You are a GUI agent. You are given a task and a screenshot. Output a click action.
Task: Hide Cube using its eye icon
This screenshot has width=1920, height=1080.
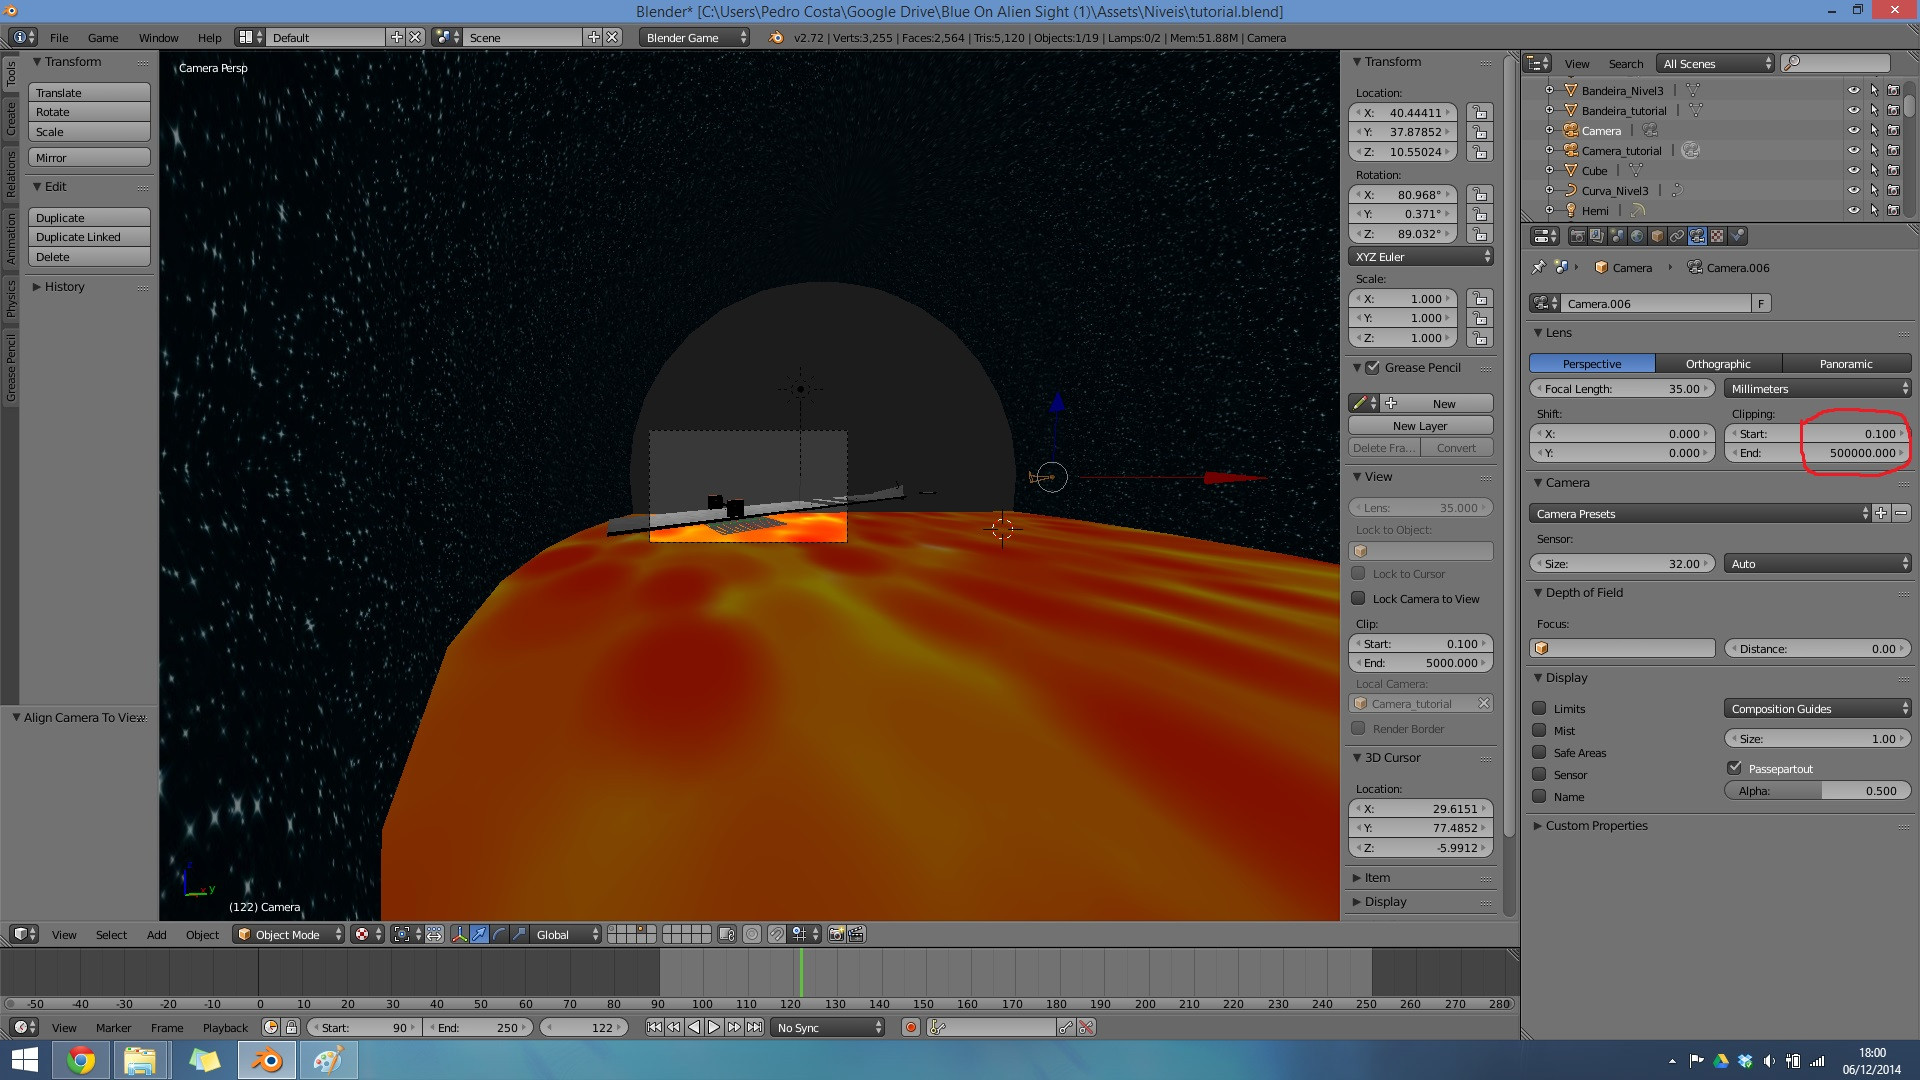[x=1853, y=170]
